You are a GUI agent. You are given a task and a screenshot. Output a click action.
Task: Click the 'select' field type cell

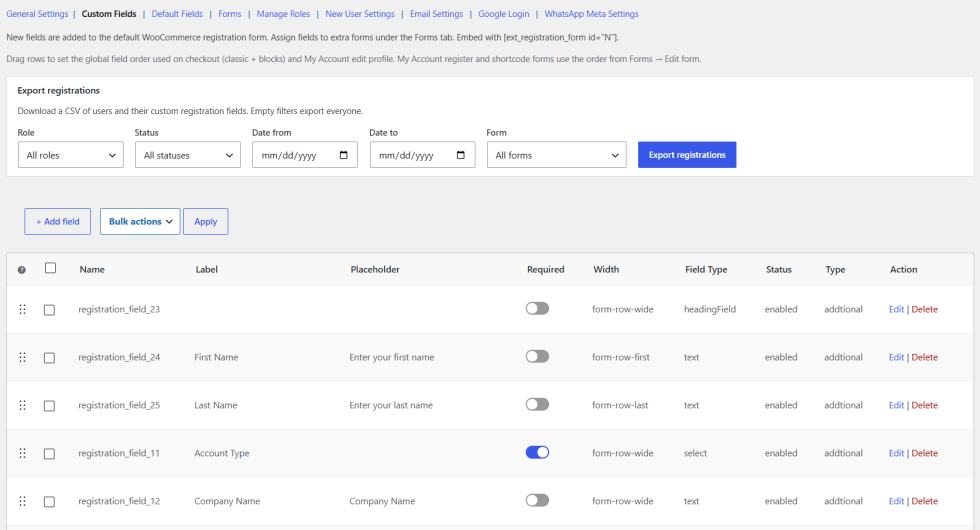click(695, 453)
